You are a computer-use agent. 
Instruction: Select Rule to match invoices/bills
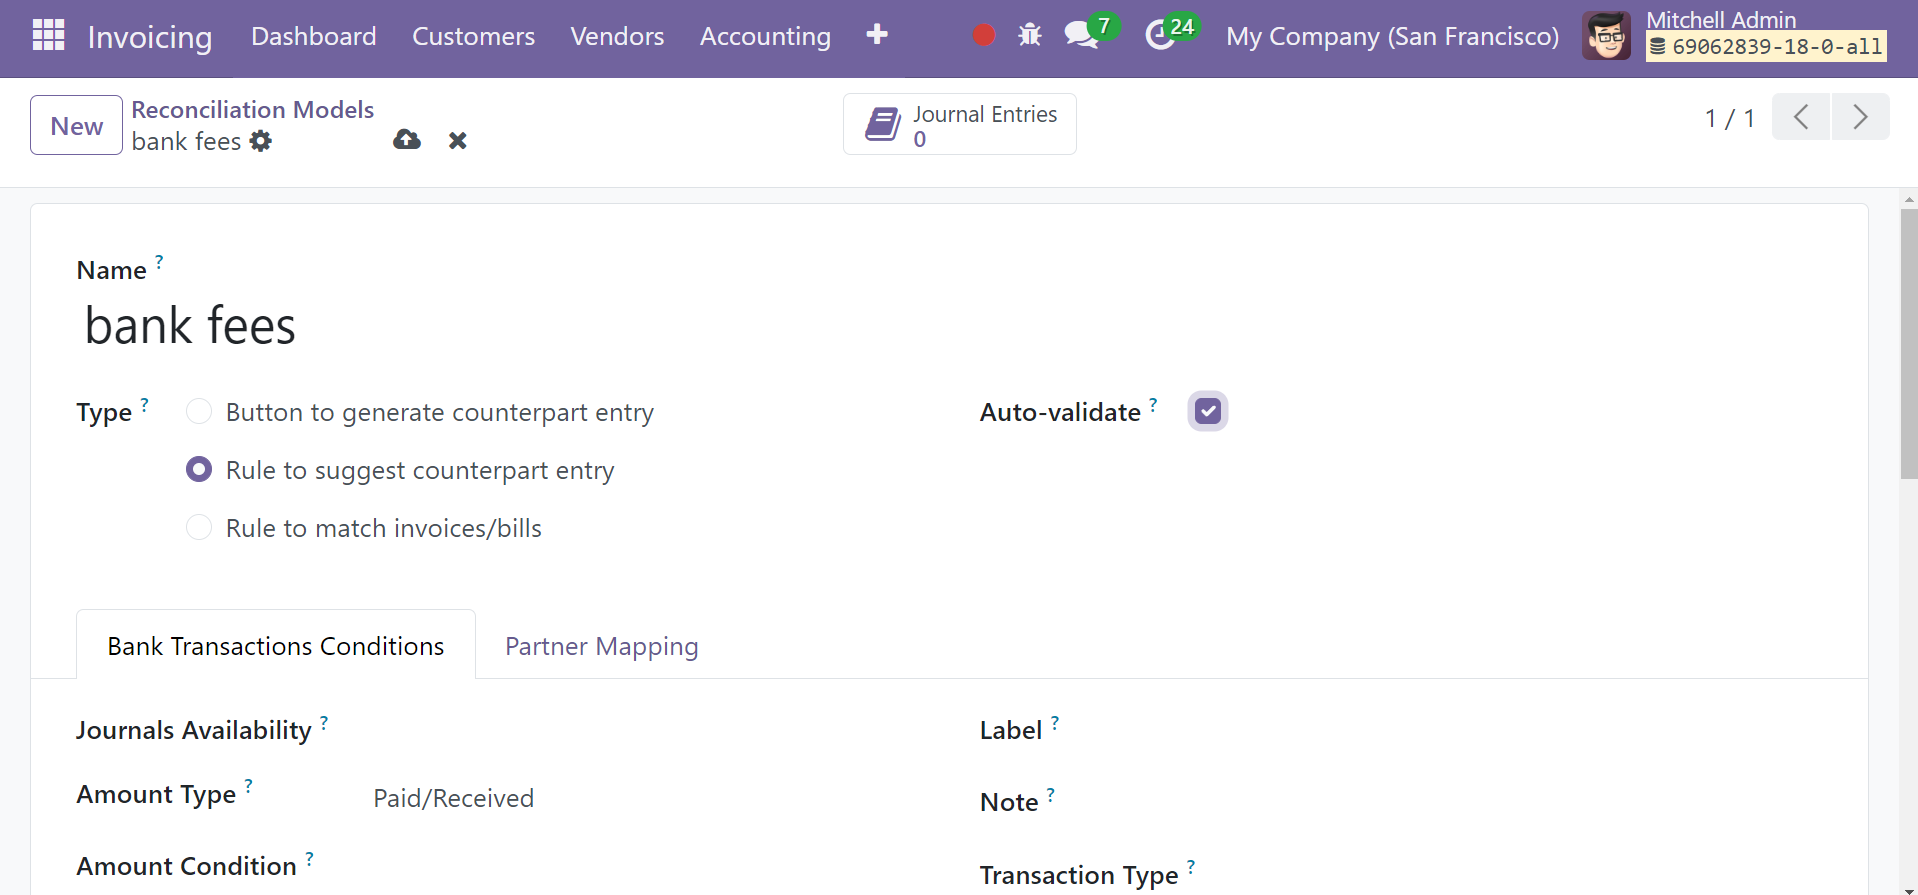199,527
